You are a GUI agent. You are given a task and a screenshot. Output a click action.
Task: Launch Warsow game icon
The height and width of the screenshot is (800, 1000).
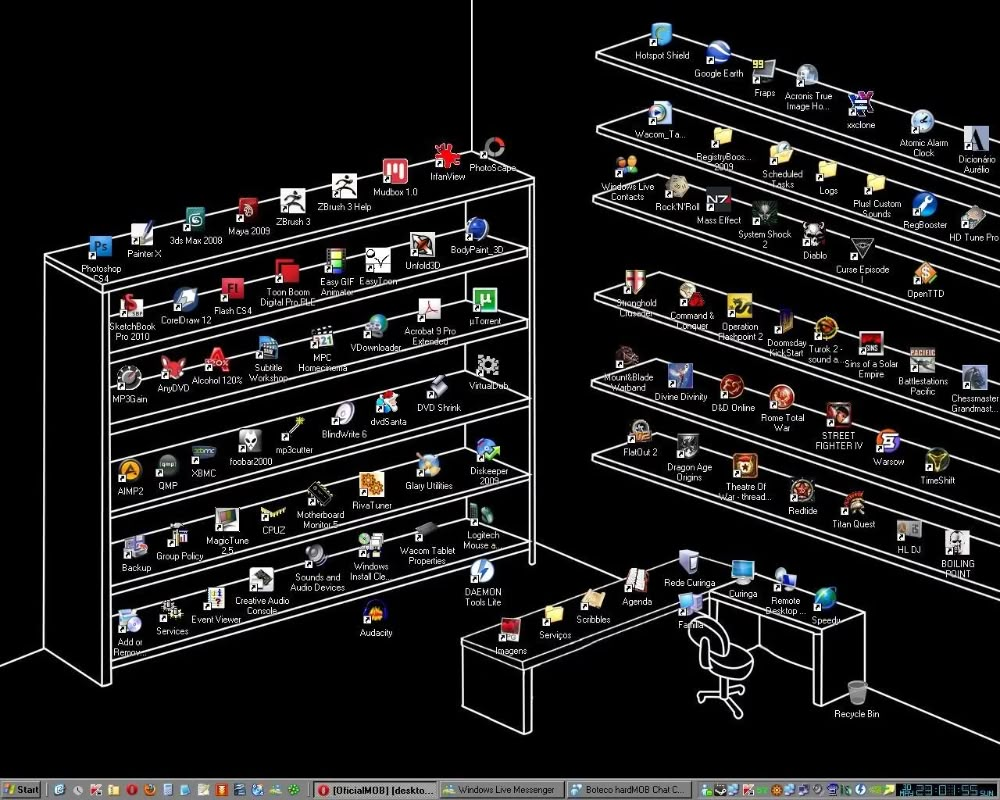[x=887, y=441]
